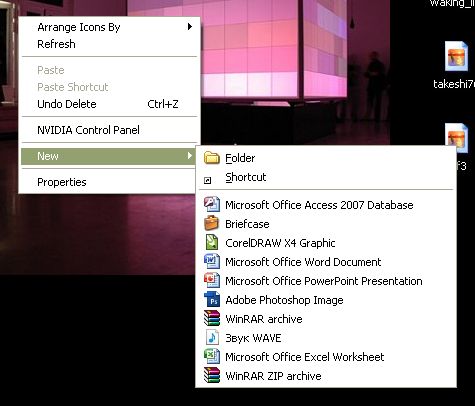Click the Word Document icon
The height and width of the screenshot is (406, 475).
coord(212,261)
